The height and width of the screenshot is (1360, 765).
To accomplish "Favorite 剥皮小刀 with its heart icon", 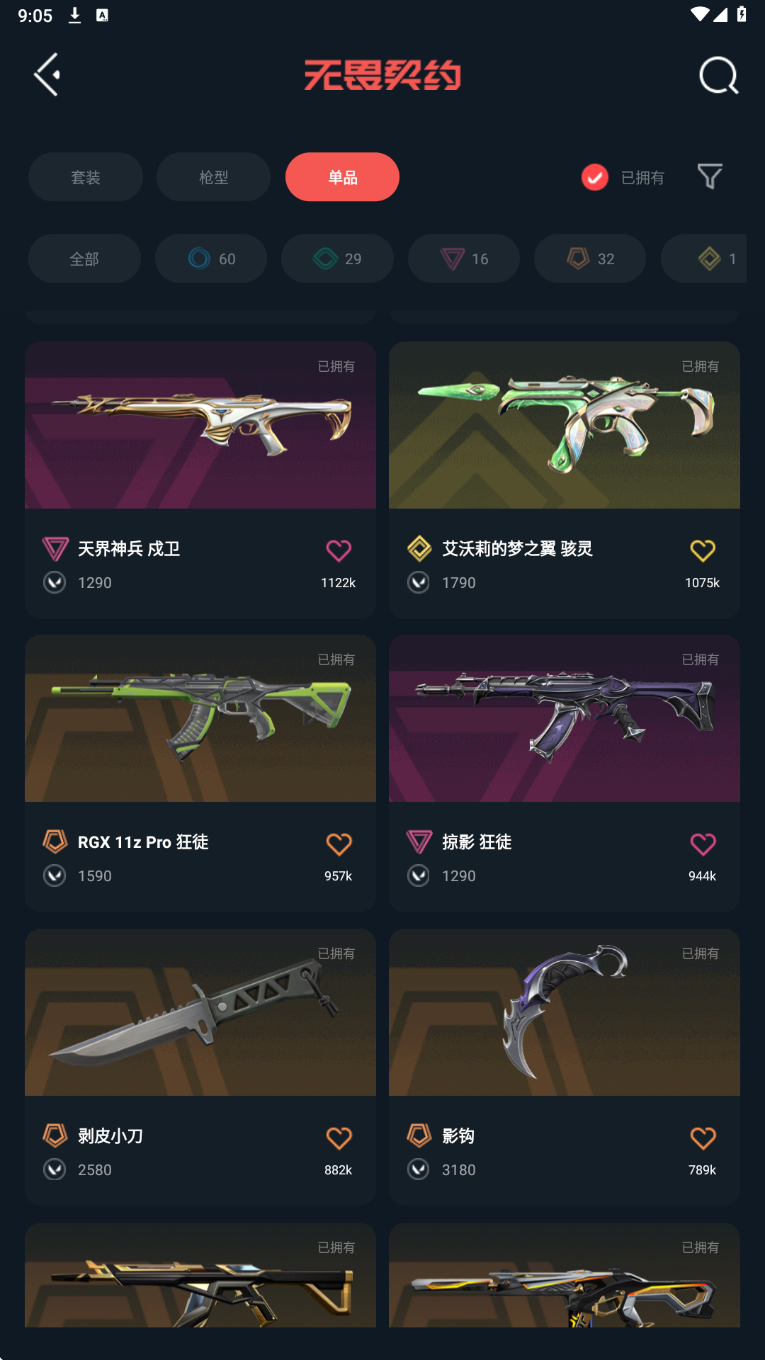I will [x=339, y=1138].
